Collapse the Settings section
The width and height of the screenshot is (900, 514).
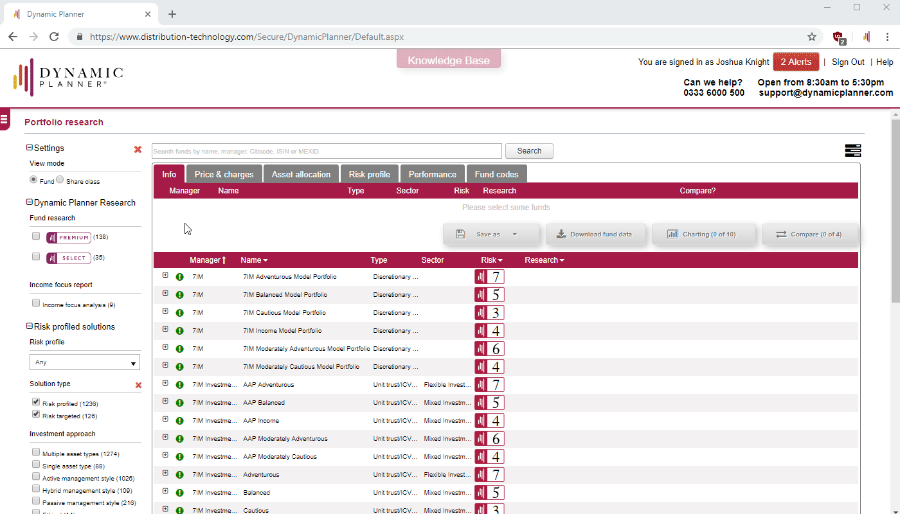pyautogui.click(x=29, y=147)
